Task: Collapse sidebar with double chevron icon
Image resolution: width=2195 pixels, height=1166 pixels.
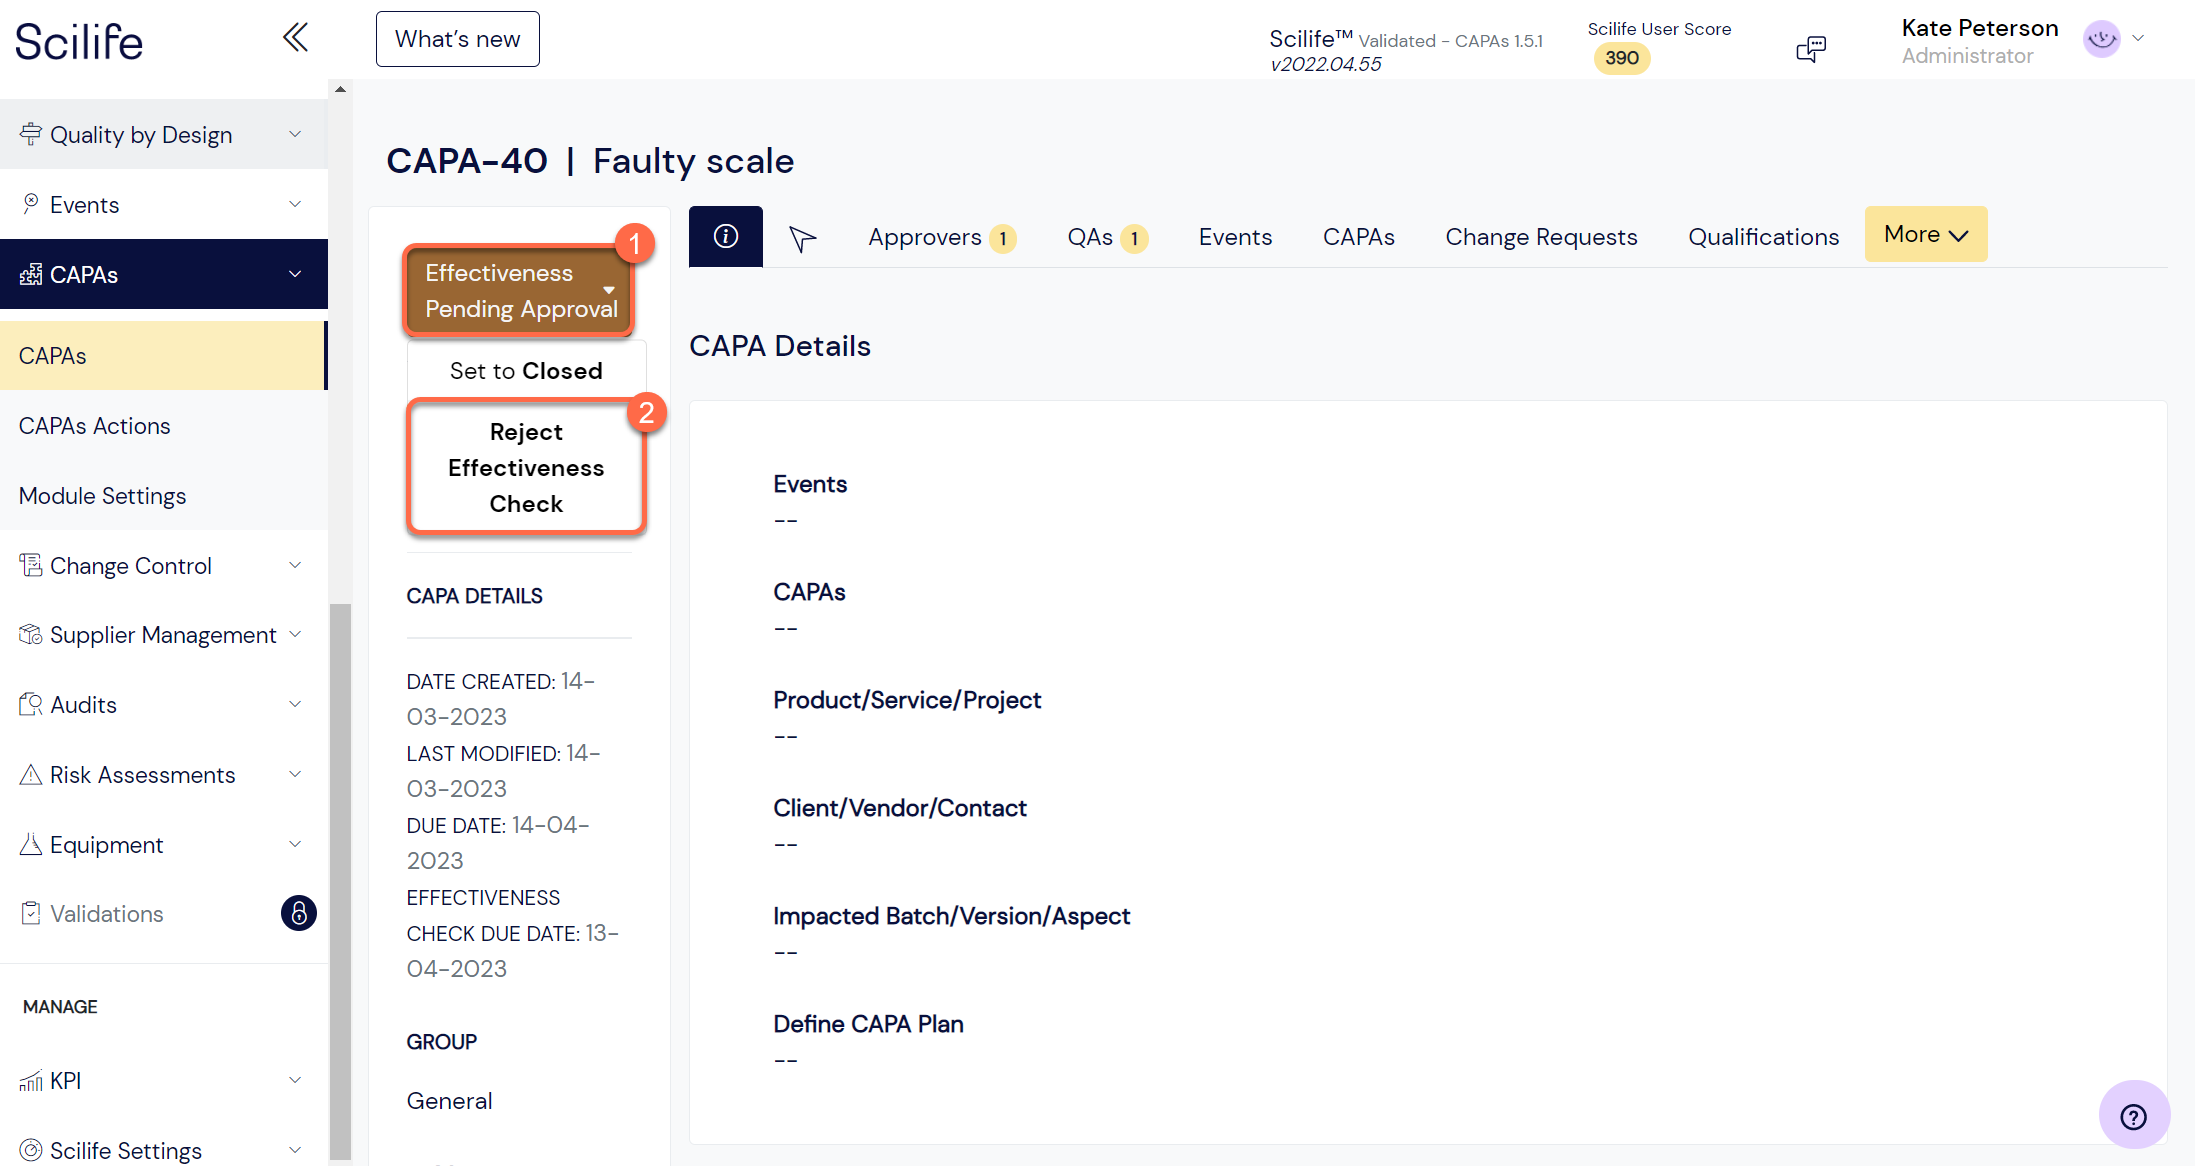Action: [x=295, y=38]
